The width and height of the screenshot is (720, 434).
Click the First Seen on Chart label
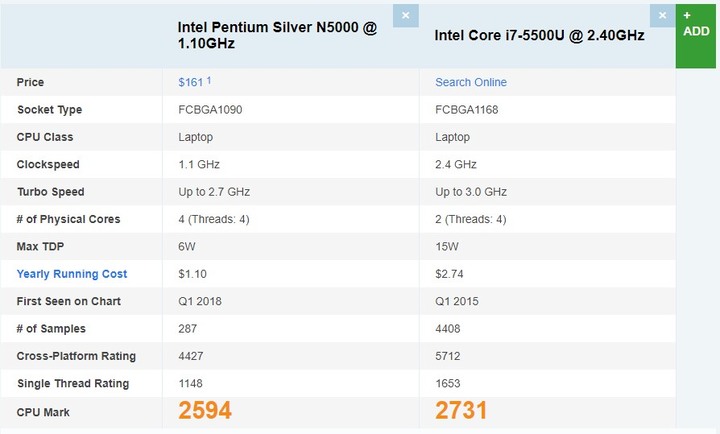(68, 301)
